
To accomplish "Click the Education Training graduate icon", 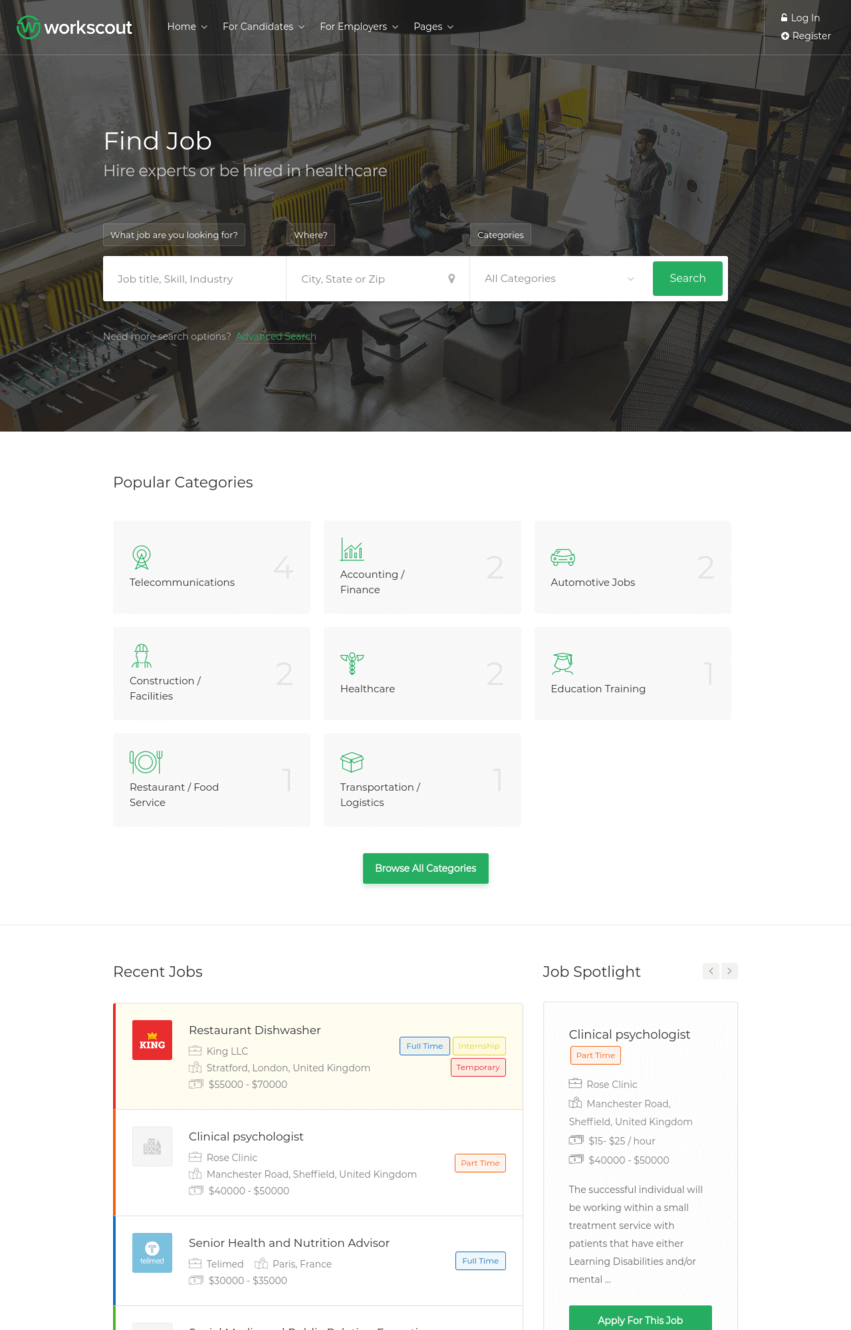I will (562, 663).
